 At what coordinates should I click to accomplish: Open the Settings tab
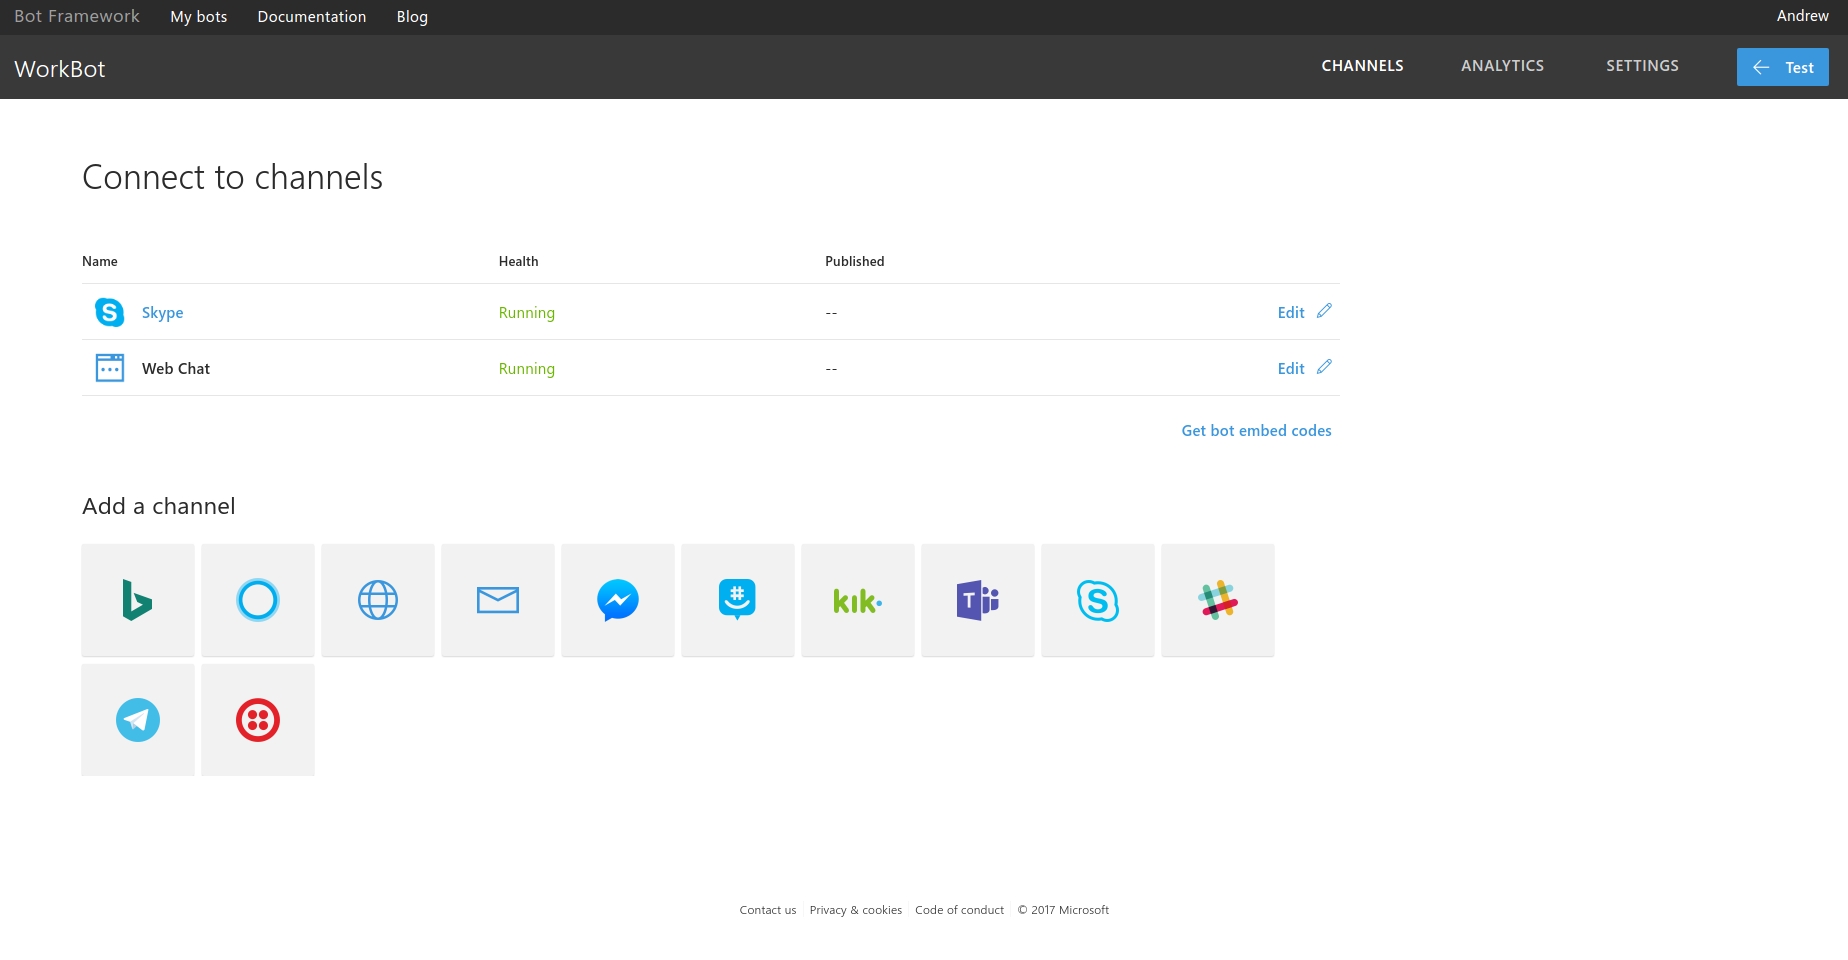[1642, 66]
